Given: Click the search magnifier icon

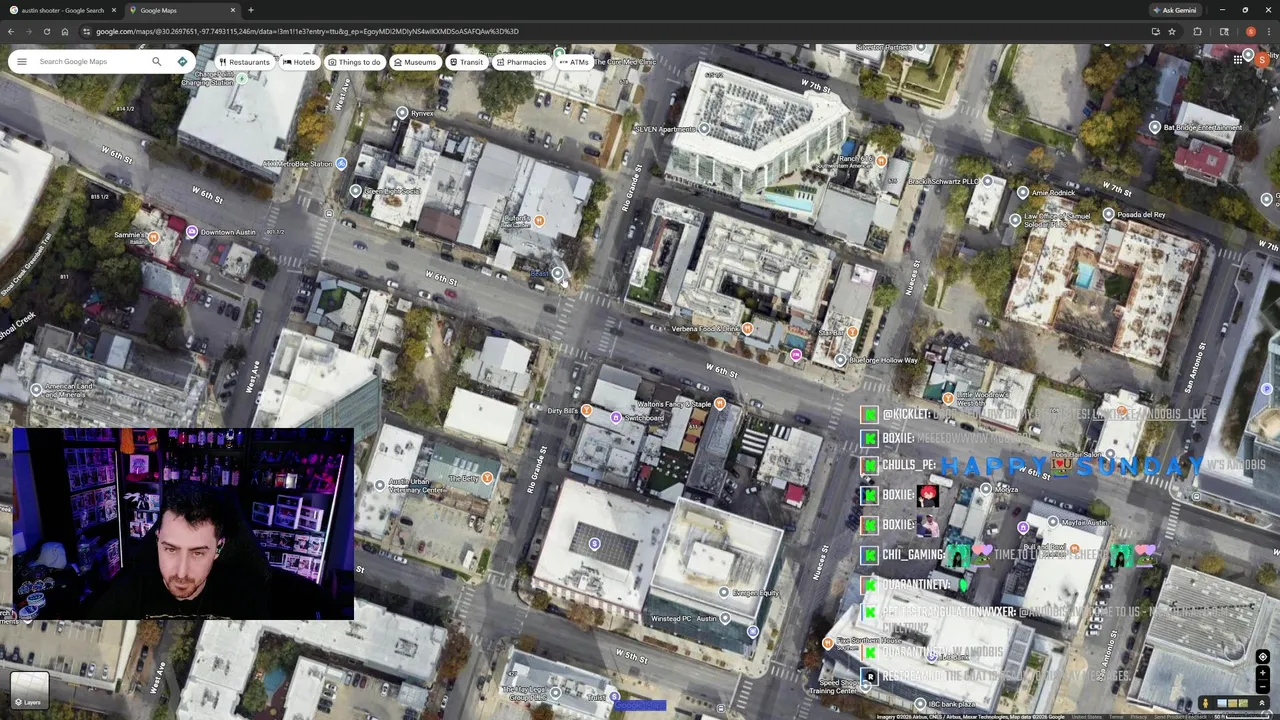Looking at the screenshot, I should [156, 62].
